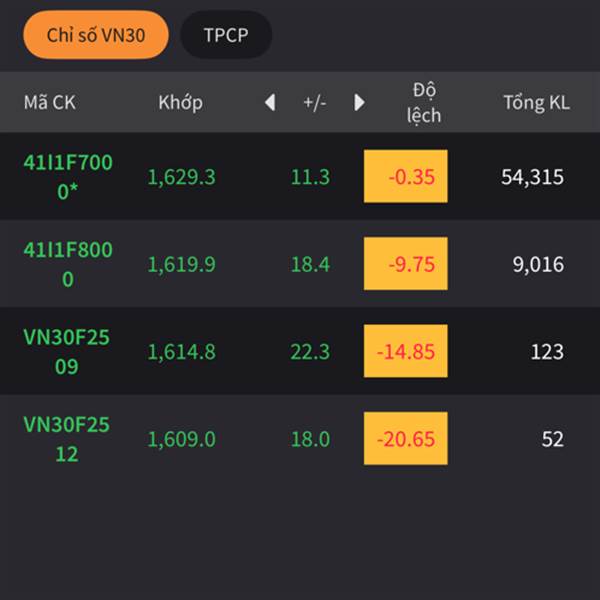Viewport: 600px width, 600px height.
Task: Select matched price 1,629.3
Action: [181, 177]
